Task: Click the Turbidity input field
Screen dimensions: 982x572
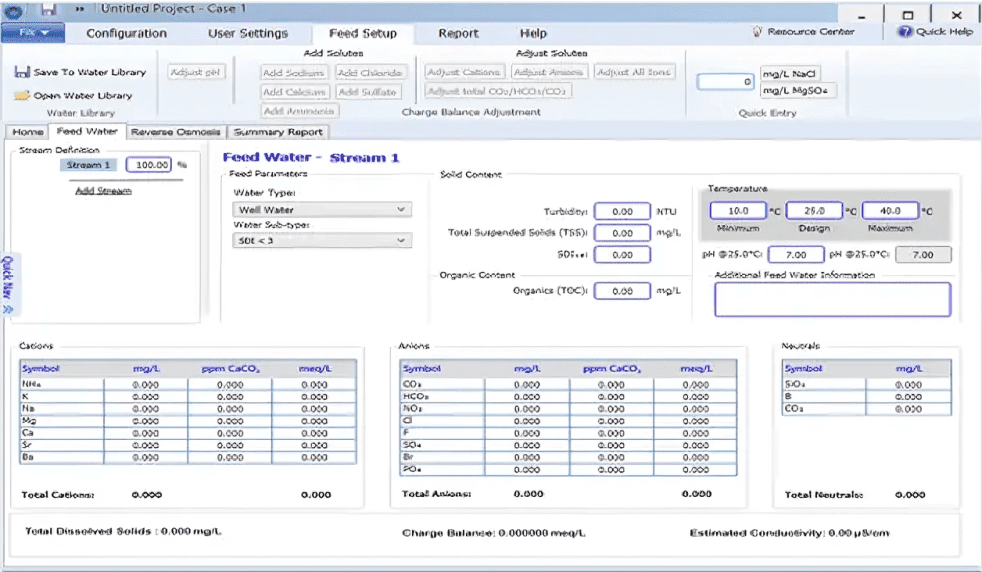Action: (623, 212)
